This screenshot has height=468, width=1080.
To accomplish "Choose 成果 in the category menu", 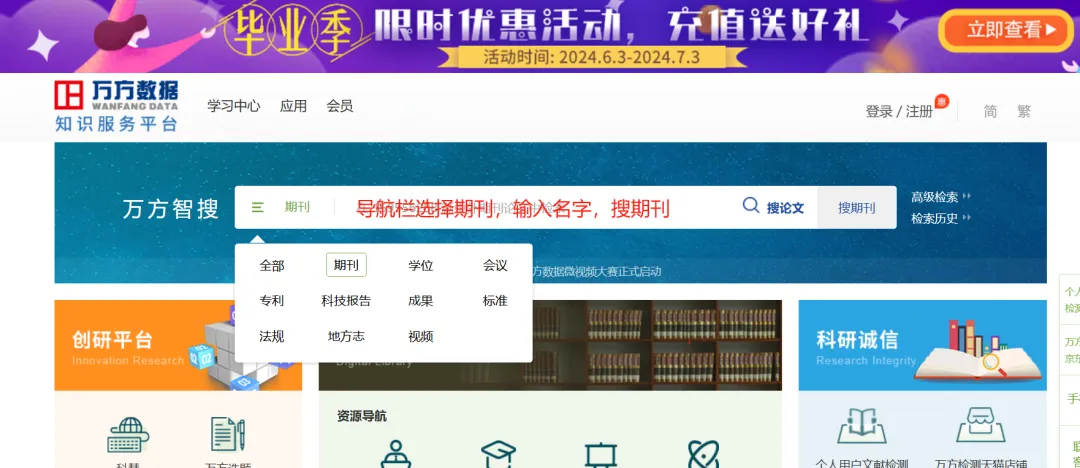I will pos(420,301).
